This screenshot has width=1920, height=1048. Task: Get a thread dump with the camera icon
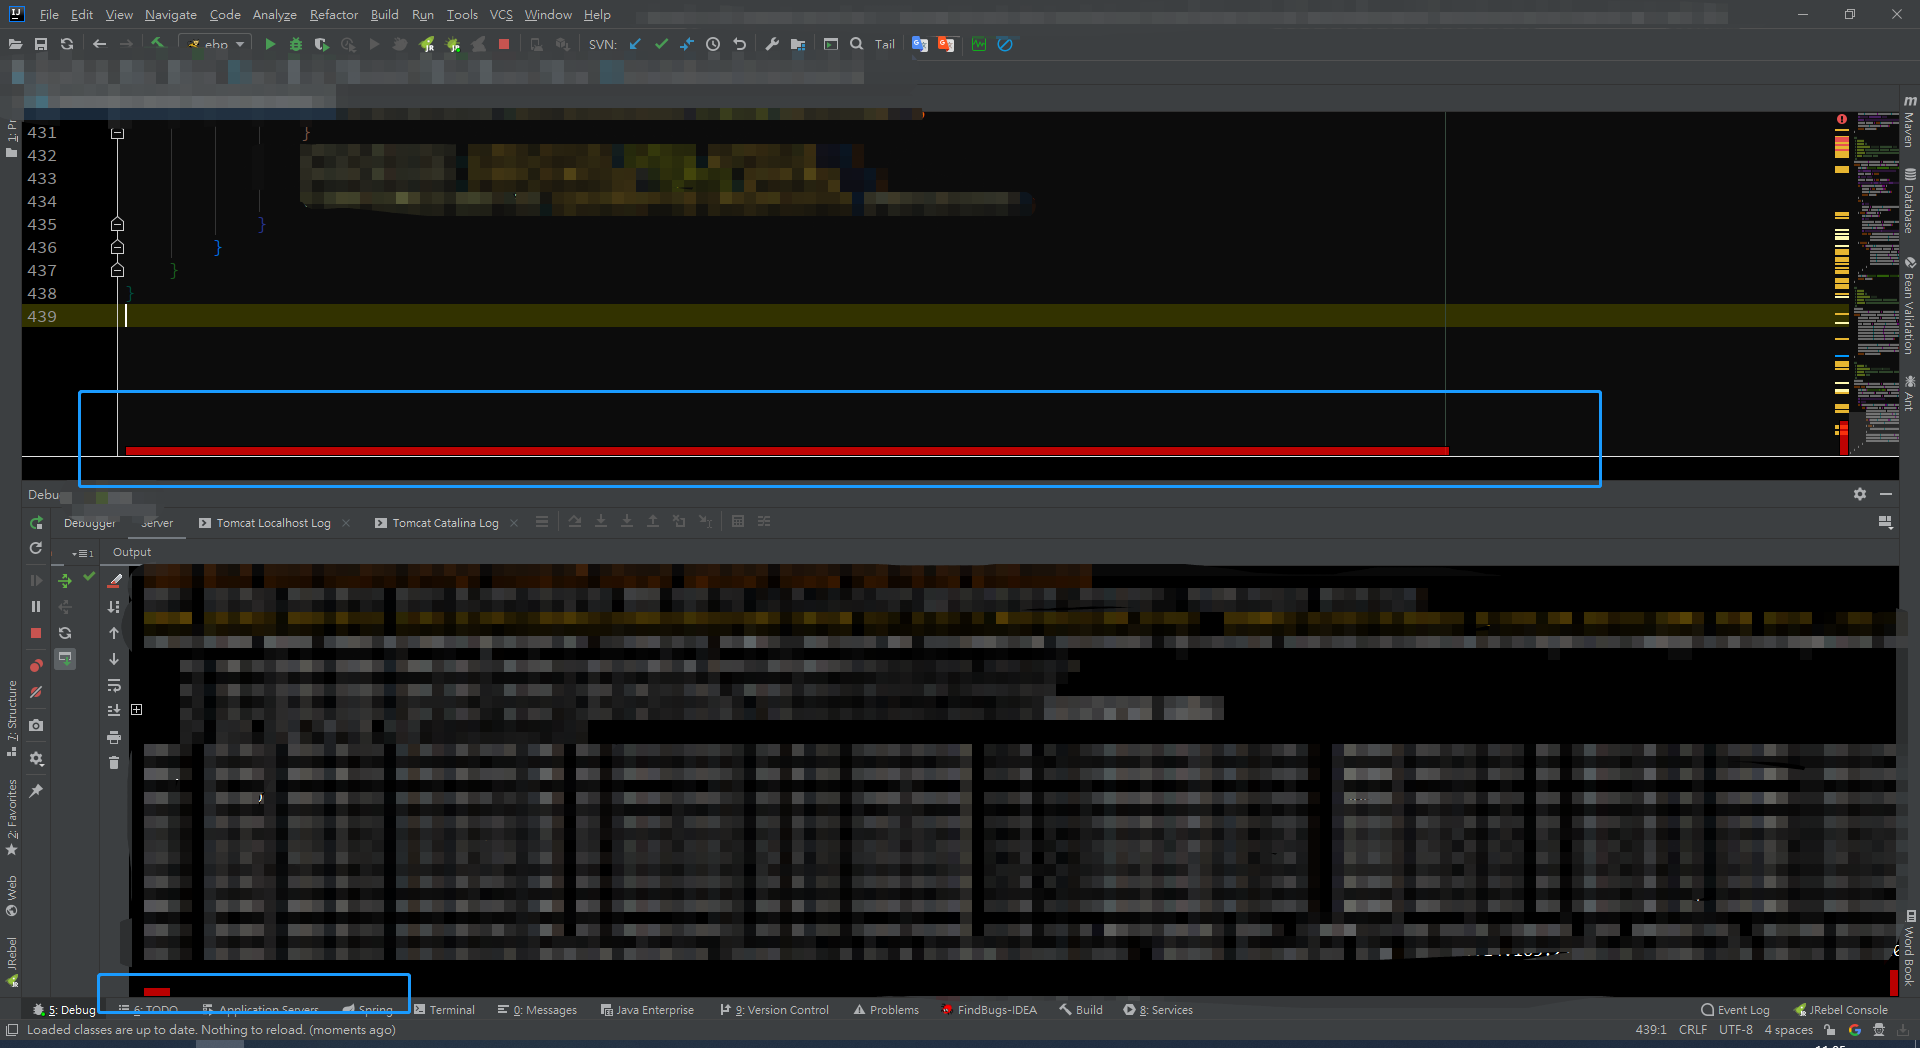36,725
